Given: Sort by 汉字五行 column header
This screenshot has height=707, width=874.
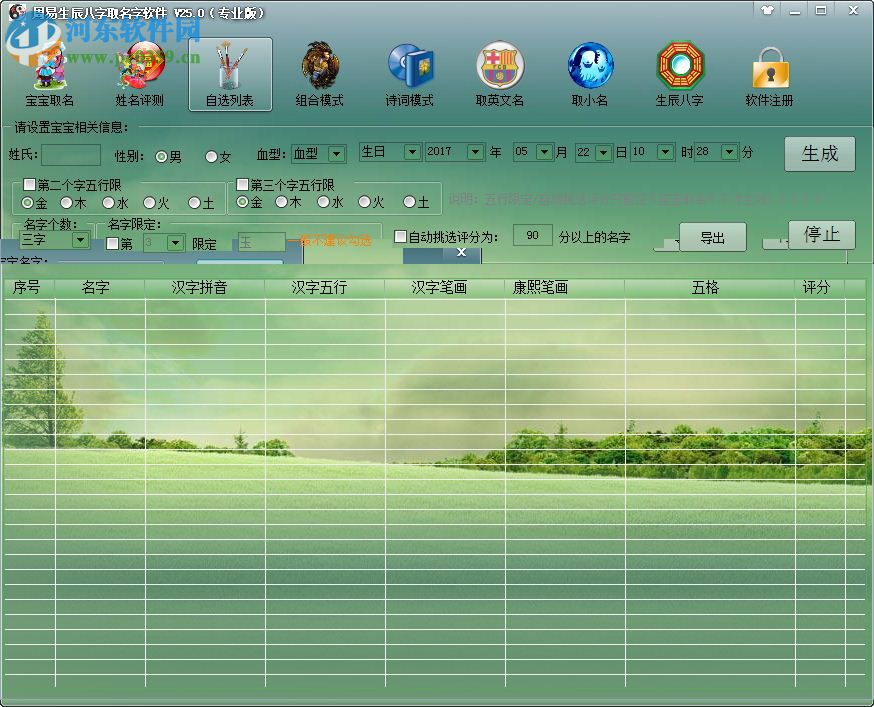Looking at the screenshot, I should pos(319,288).
